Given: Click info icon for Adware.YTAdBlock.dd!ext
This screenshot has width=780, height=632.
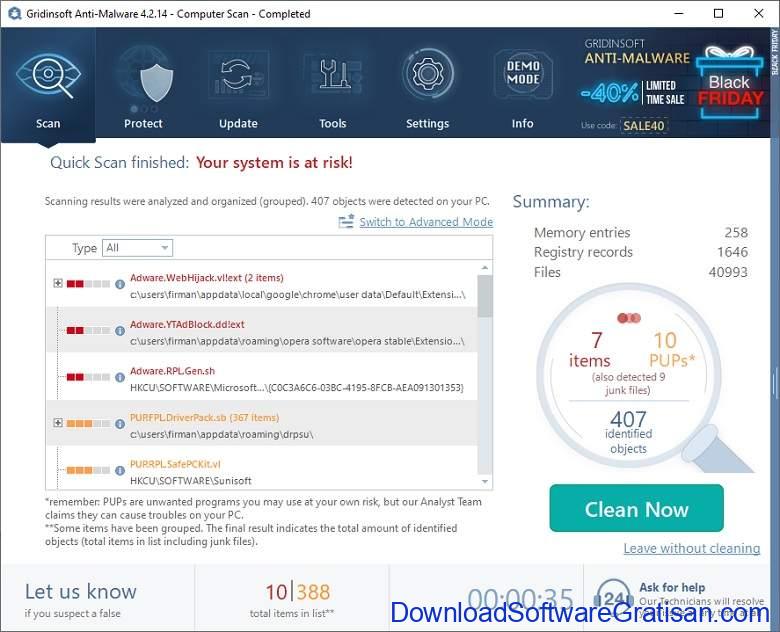Looking at the screenshot, I should coord(120,330).
